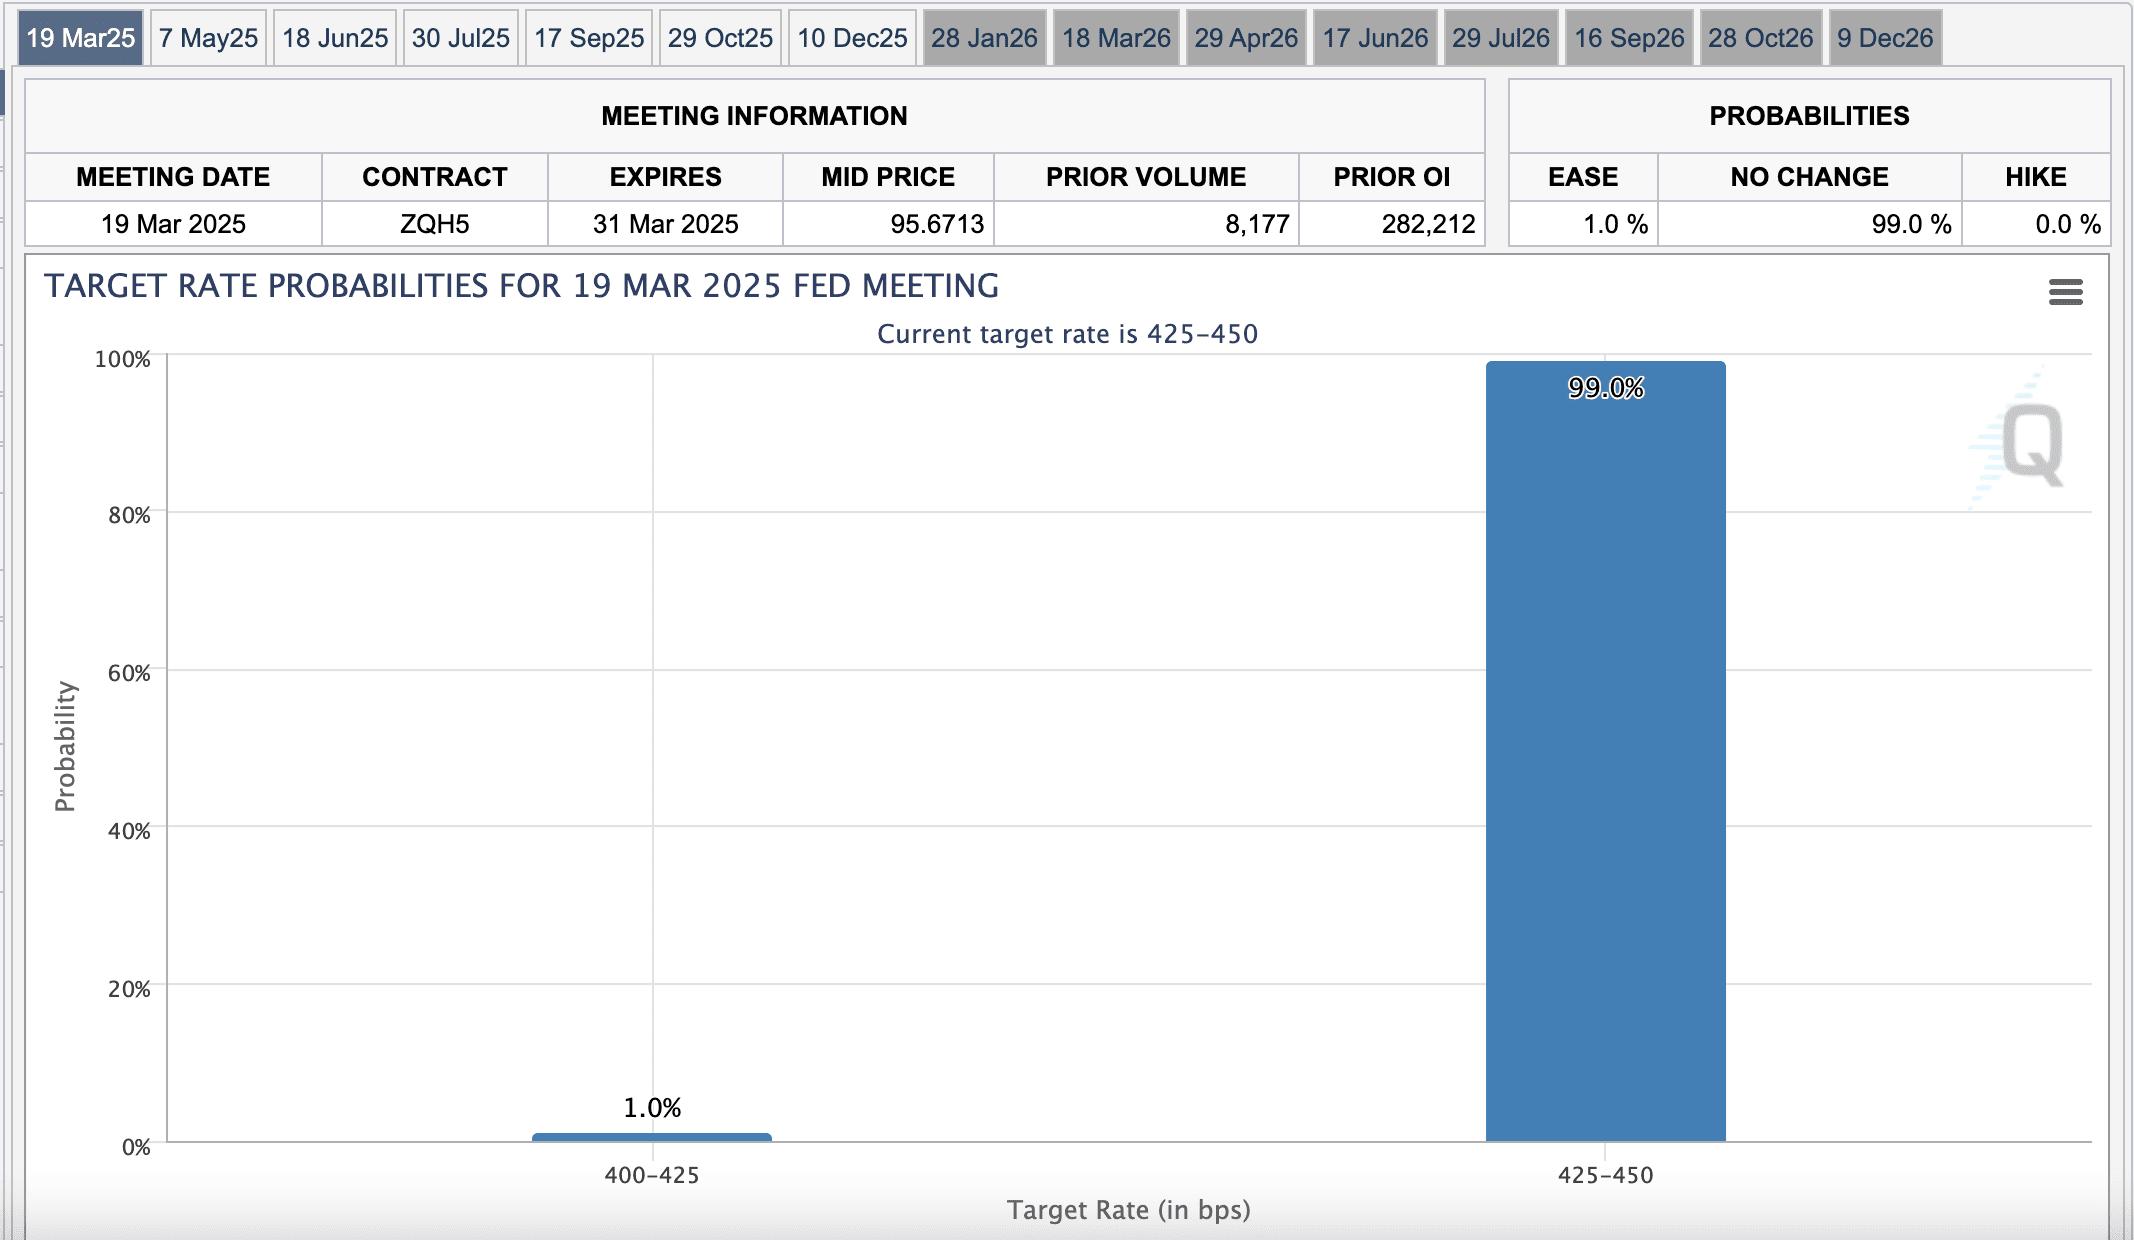The image size is (2134, 1240).
Task: Select the 17 Sep25 meeting tab
Action: pyautogui.click(x=588, y=38)
